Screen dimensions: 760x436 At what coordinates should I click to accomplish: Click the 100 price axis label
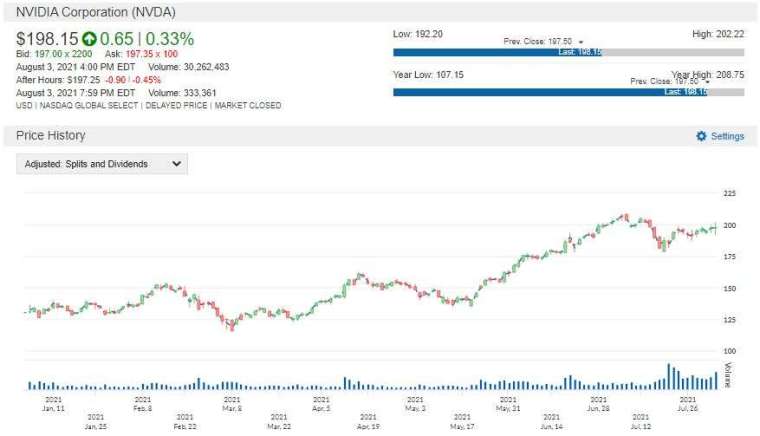coord(729,351)
